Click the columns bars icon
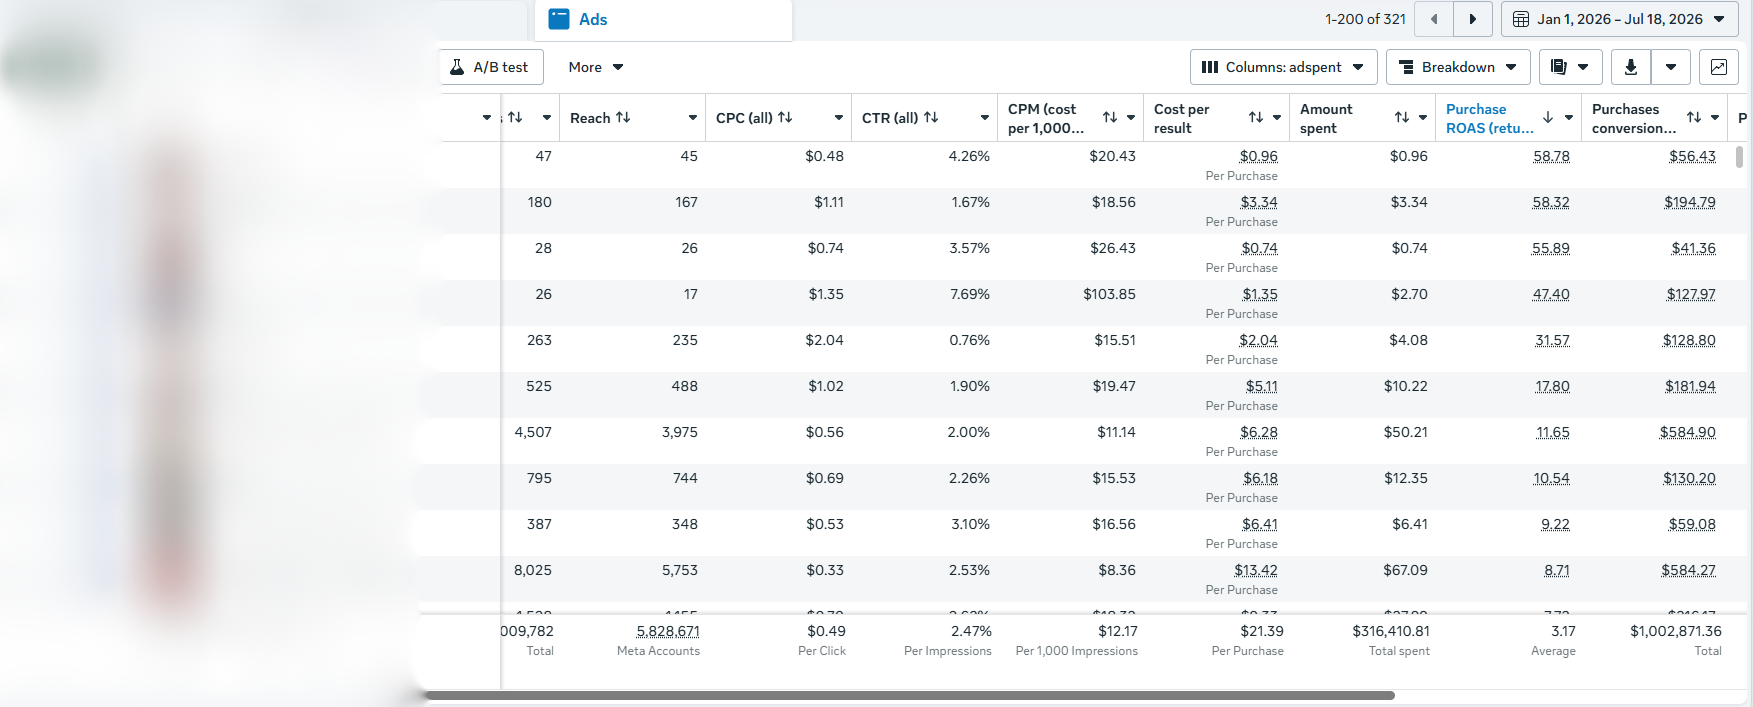This screenshot has width=1753, height=707. coord(1210,67)
